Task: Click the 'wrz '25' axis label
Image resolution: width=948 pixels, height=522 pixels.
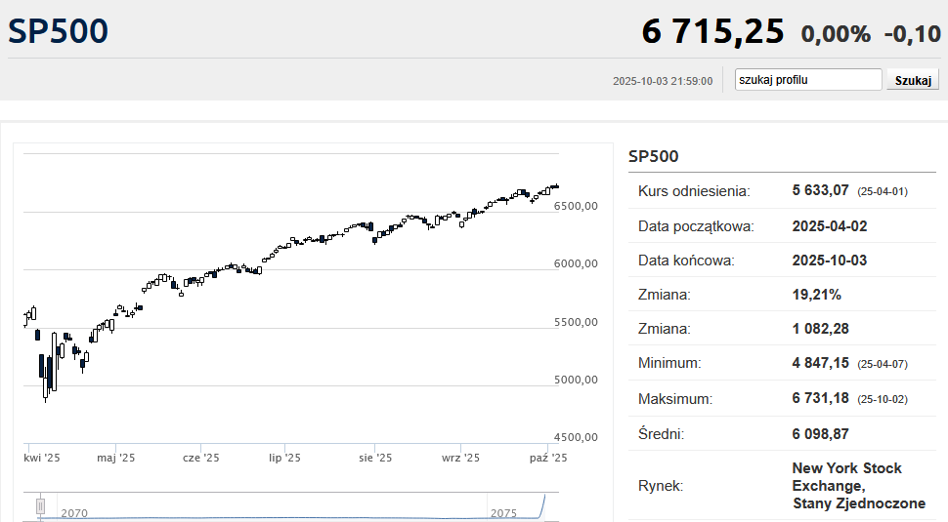Action: 461,458
